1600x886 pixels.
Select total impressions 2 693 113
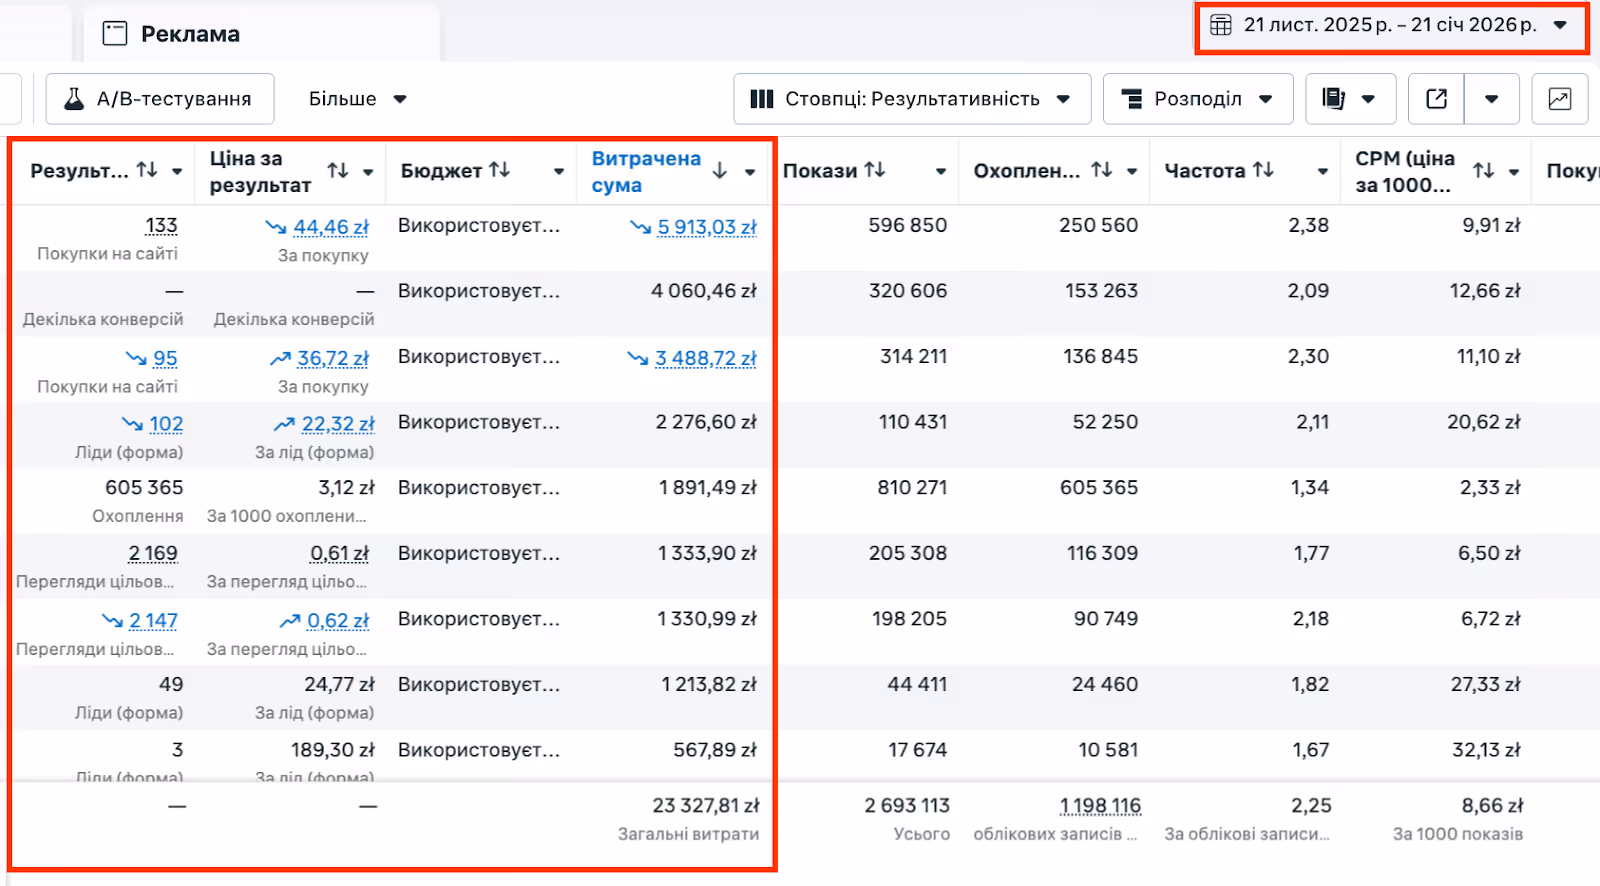(x=907, y=806)
